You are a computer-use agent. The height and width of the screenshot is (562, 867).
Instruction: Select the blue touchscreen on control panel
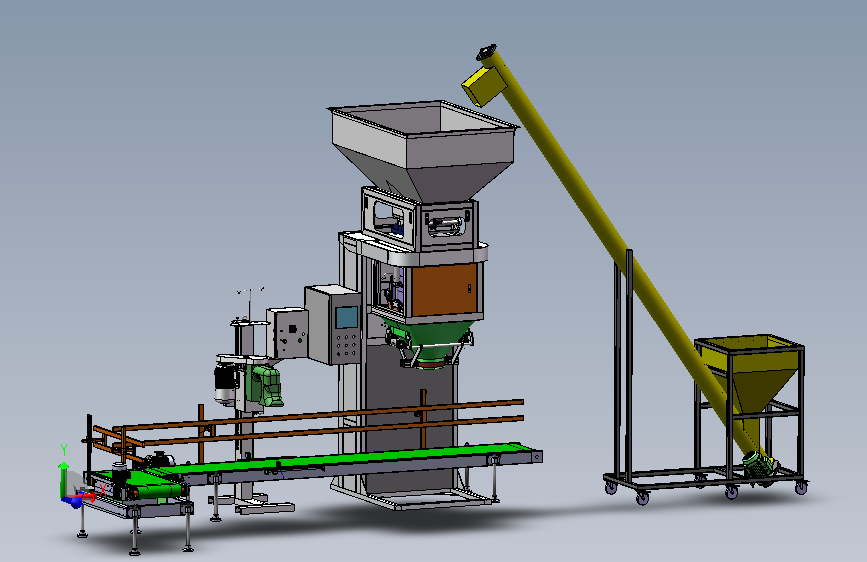[347, 318]
